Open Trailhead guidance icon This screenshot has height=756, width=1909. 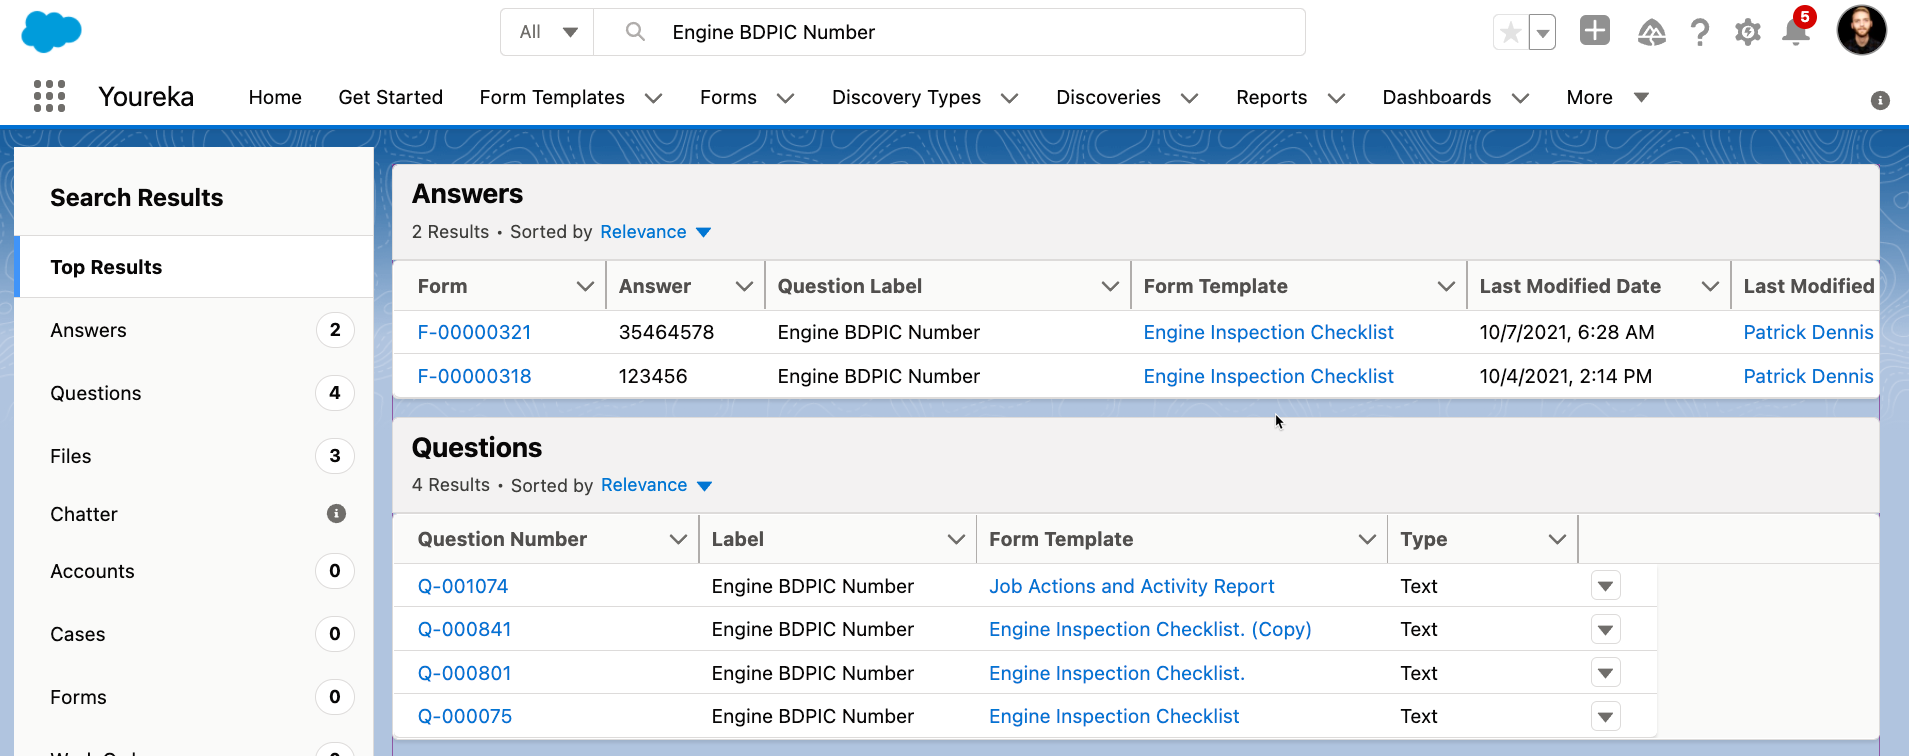pyautogui.click(x=1651, y=33)
